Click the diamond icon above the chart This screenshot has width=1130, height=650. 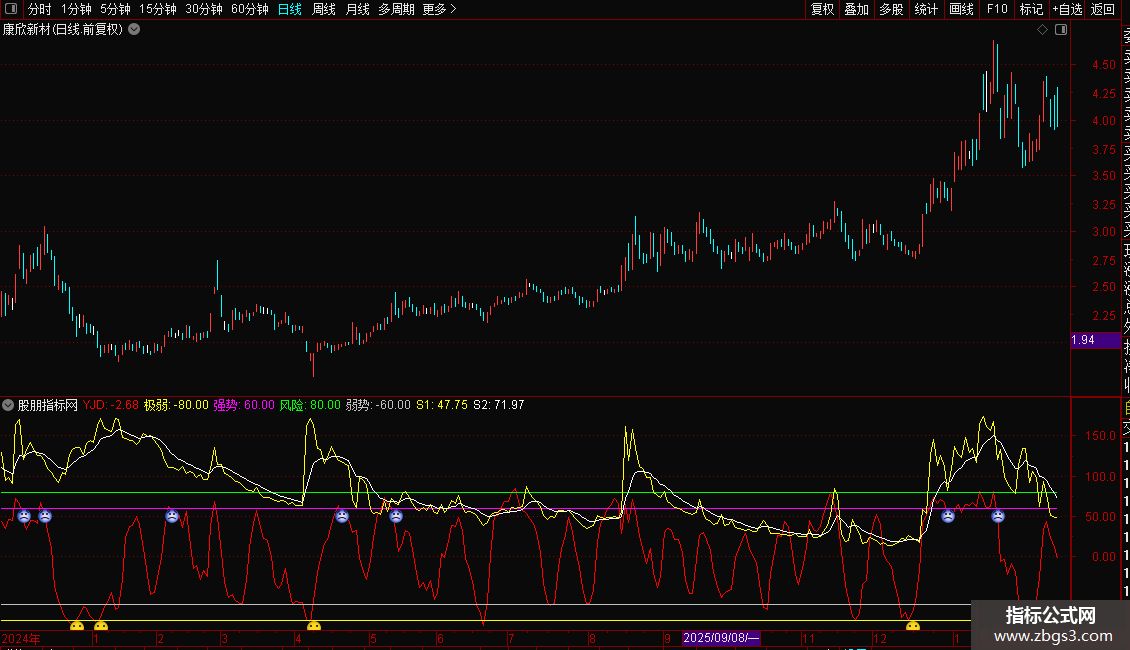[x=1042, y=30]
